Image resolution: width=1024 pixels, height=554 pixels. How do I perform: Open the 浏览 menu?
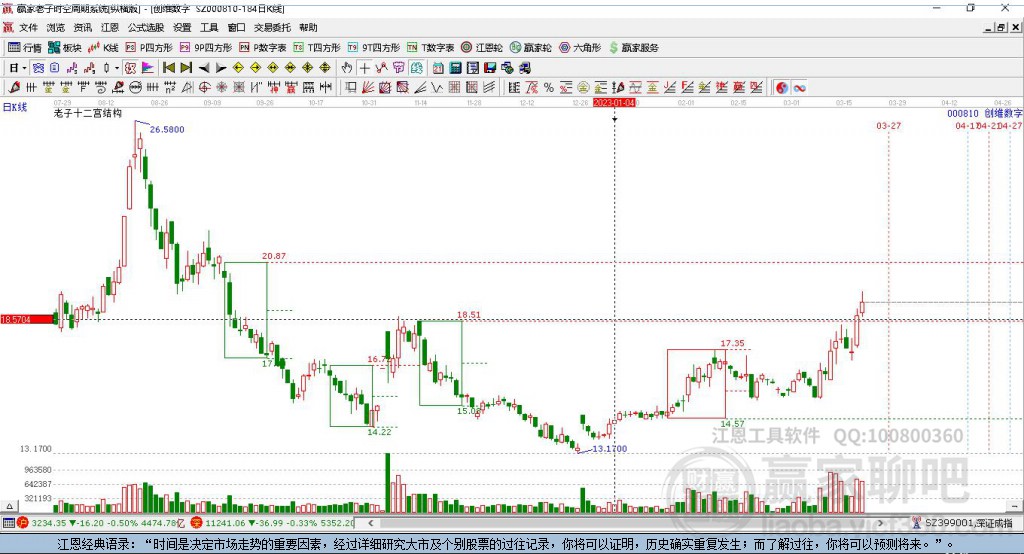click(56, 27)
